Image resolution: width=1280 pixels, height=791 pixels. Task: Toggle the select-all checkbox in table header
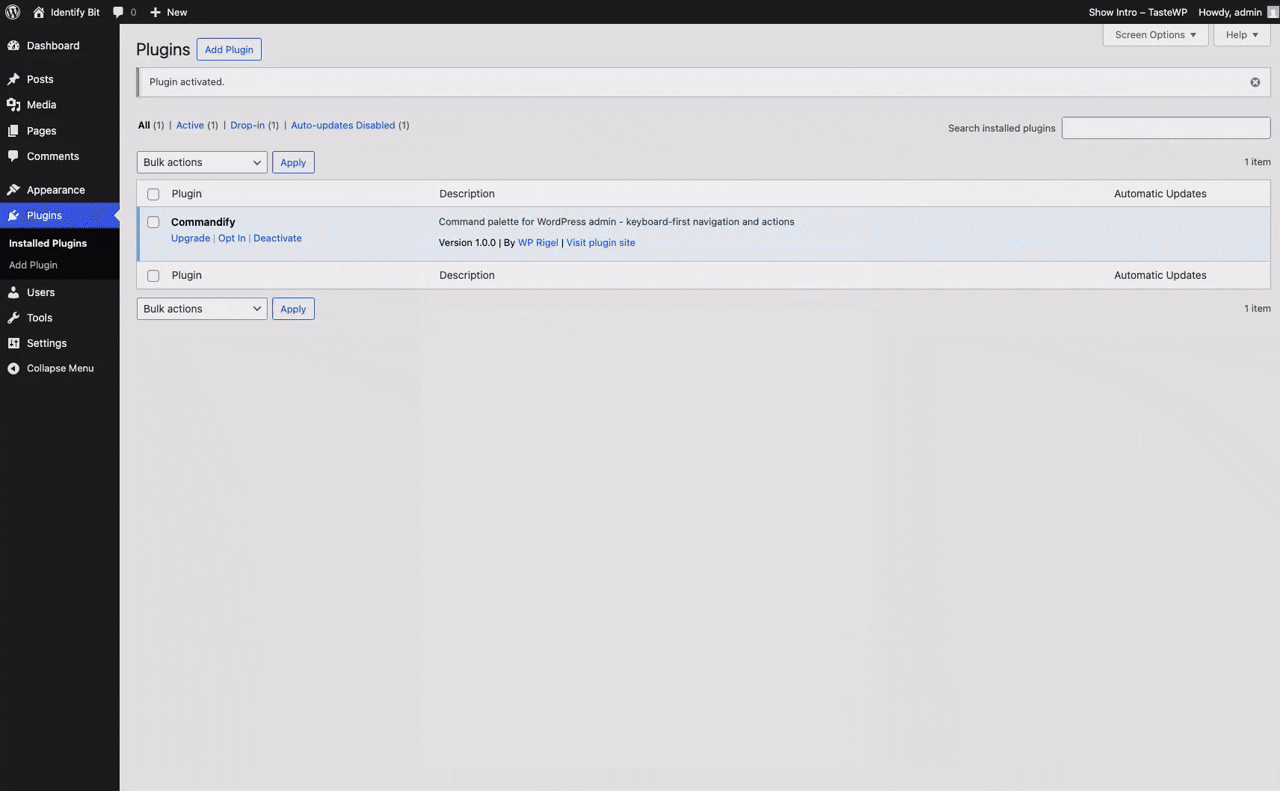tap(153, 194)
